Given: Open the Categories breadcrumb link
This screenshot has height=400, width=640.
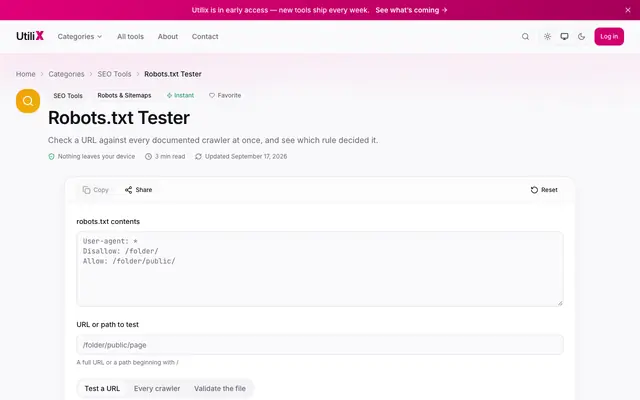Looking at the screenshot, I should [x=66, y=74].
